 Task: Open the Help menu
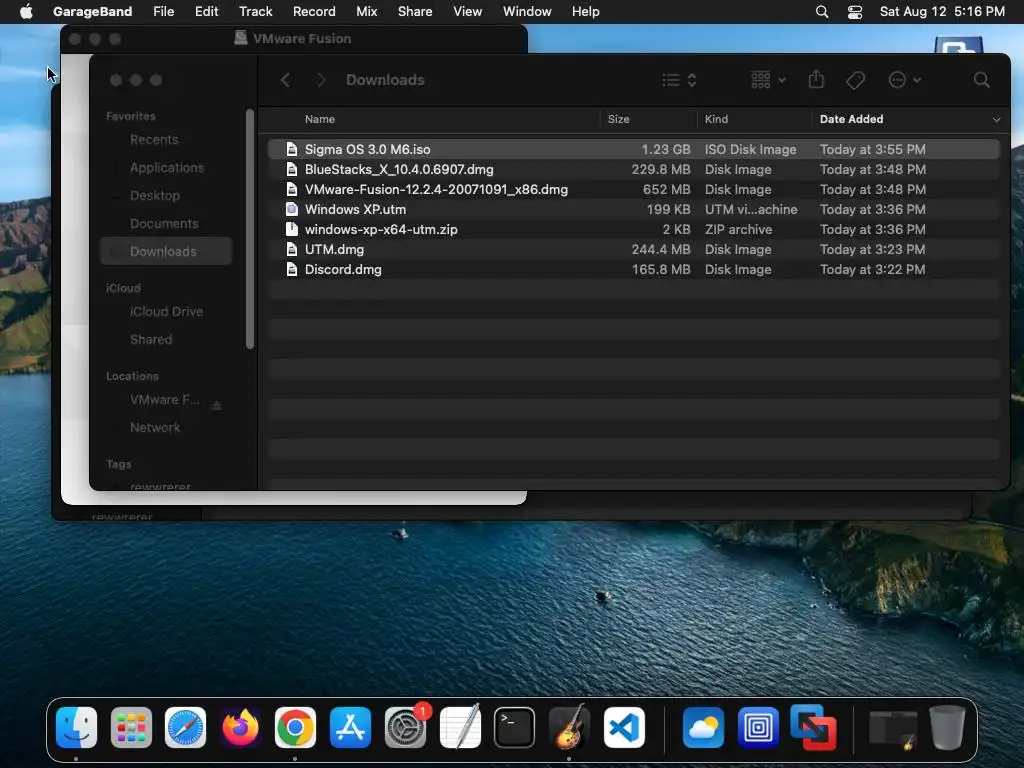coord(585,12)
